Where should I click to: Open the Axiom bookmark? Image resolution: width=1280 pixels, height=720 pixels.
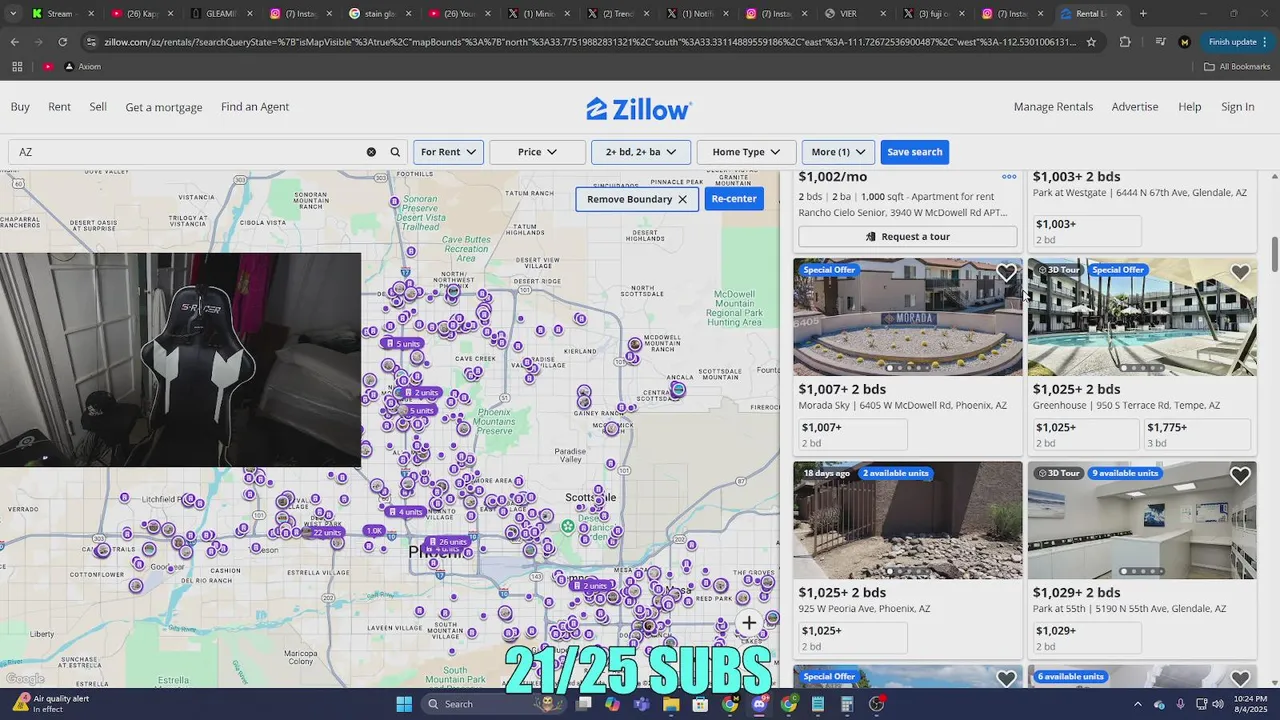[82, 66]
